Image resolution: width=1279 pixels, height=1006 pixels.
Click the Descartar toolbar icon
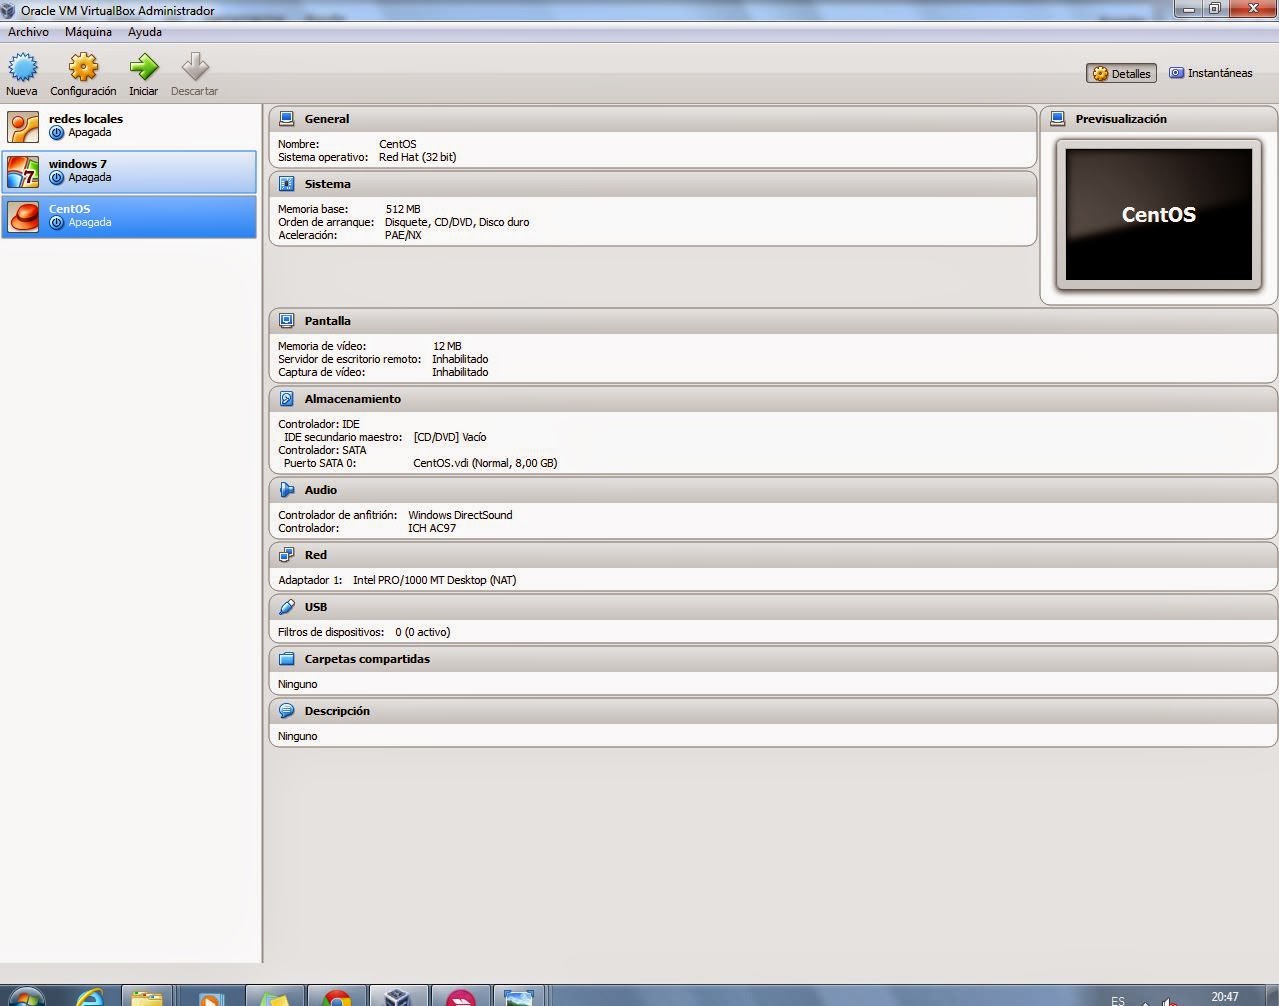point(195,67)
